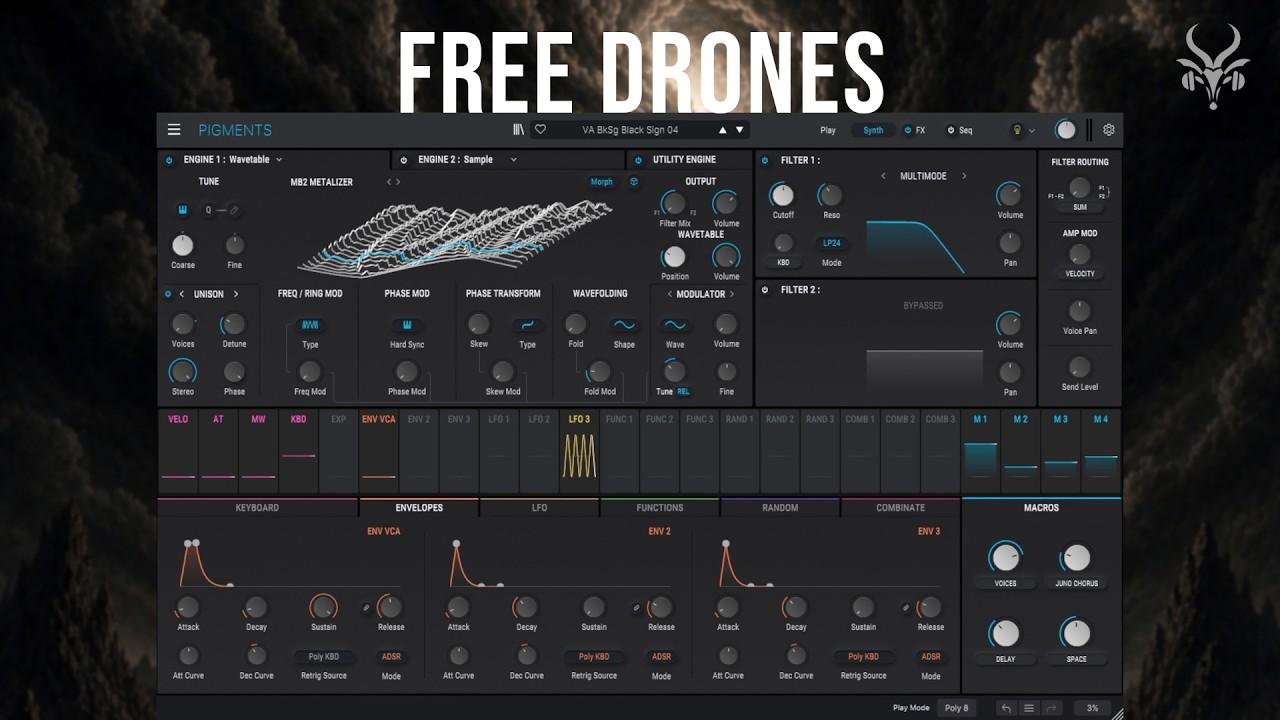Image resolution: width=1280 pixels, height=720 pixels.
Task: Click the master volume knob in top bar
Action: (1066, 130)
